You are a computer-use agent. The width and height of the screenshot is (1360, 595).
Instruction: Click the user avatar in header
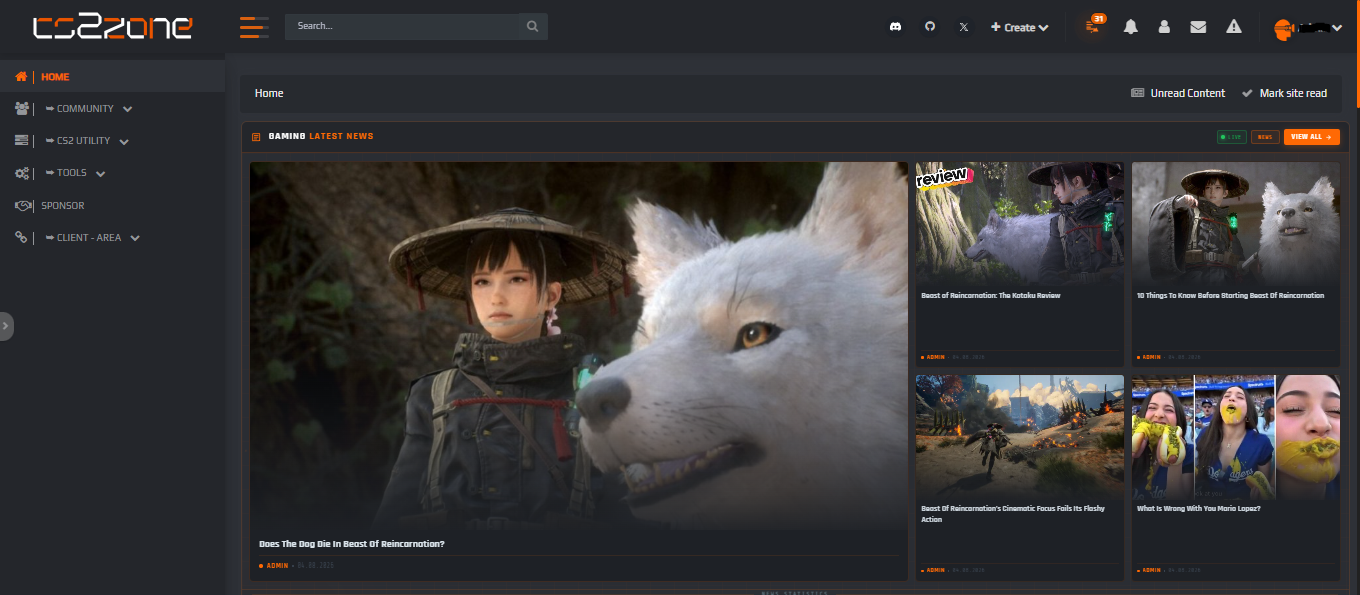pyautogui.click(x=1284, y=28)
